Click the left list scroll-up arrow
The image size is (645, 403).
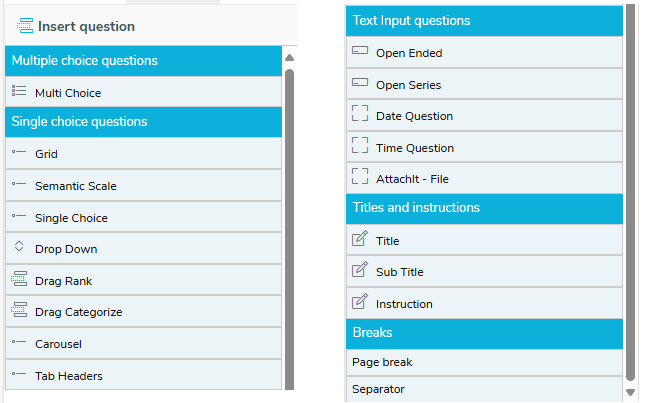point(290,58)
